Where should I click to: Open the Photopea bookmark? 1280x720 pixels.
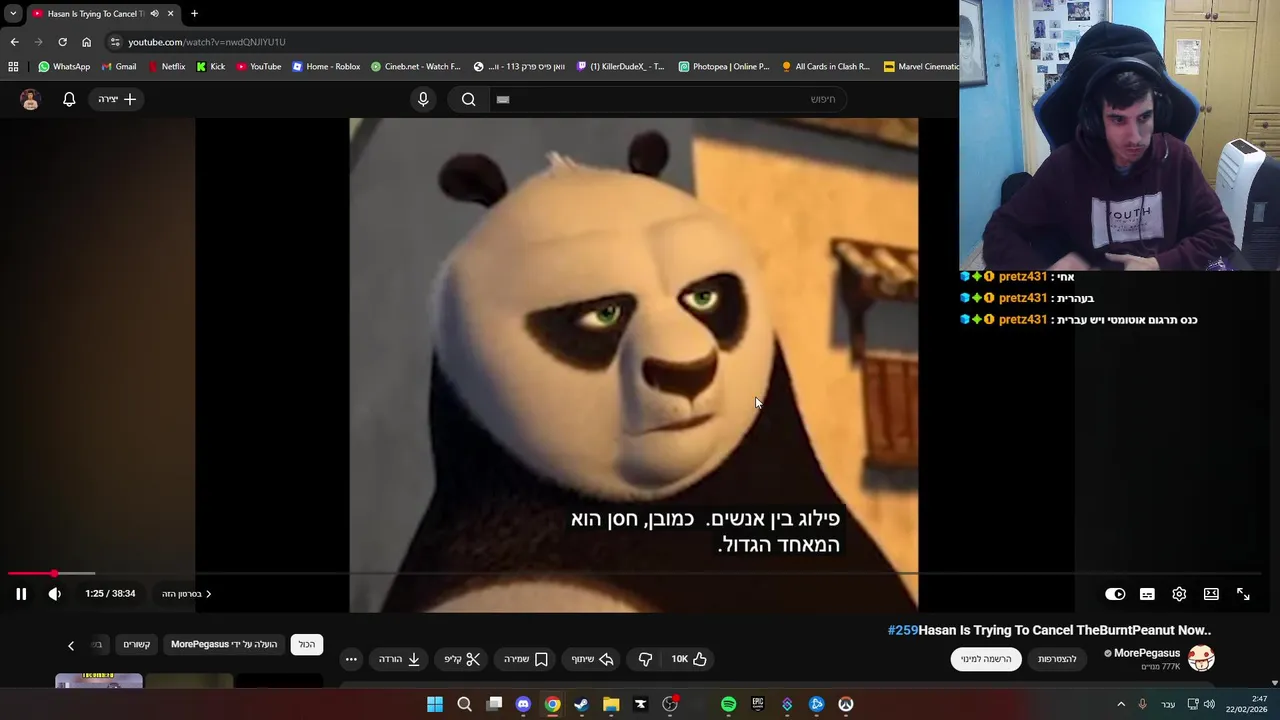pos(724,67)
